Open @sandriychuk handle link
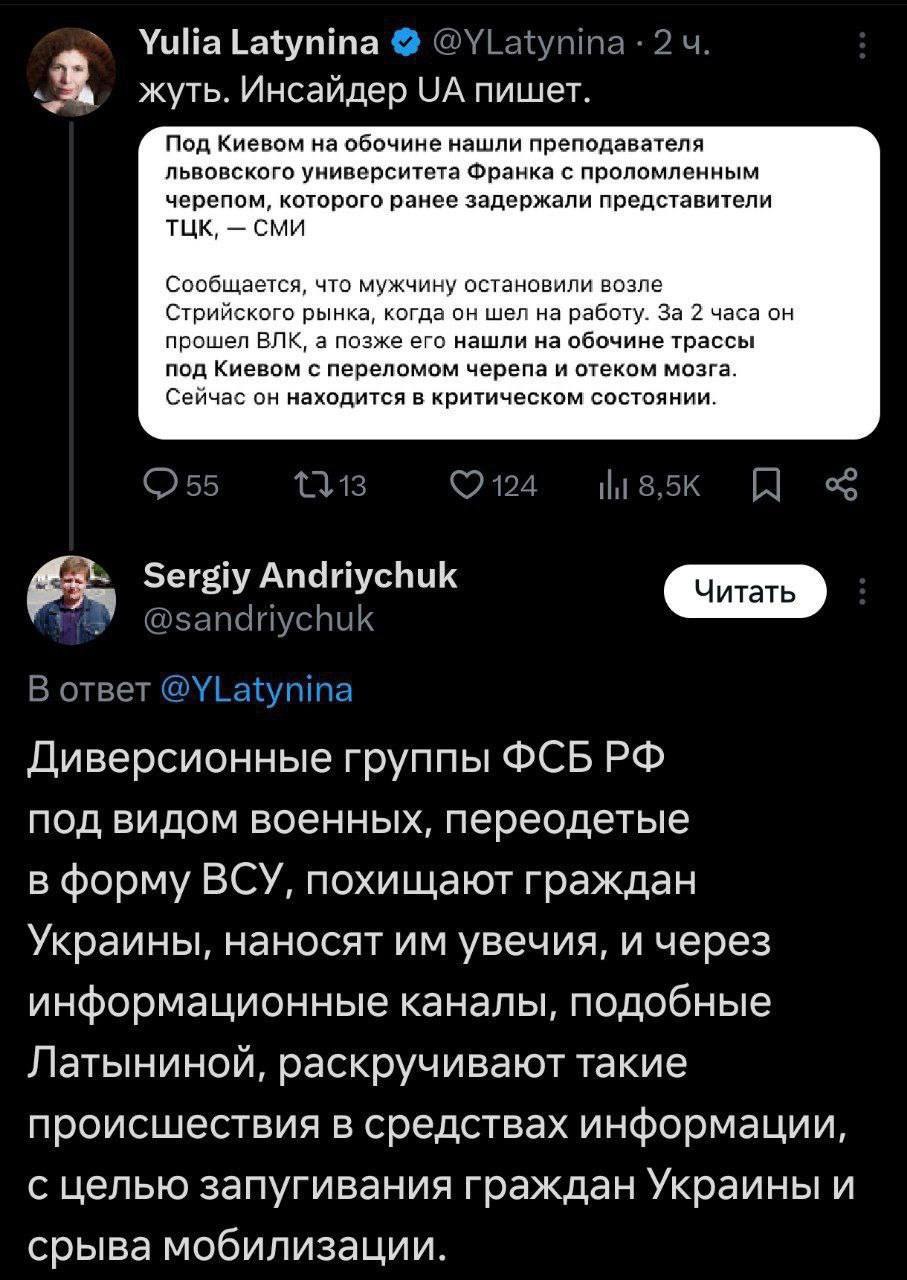This screenshot has height=1280, width=907. [x=260, y=621]
